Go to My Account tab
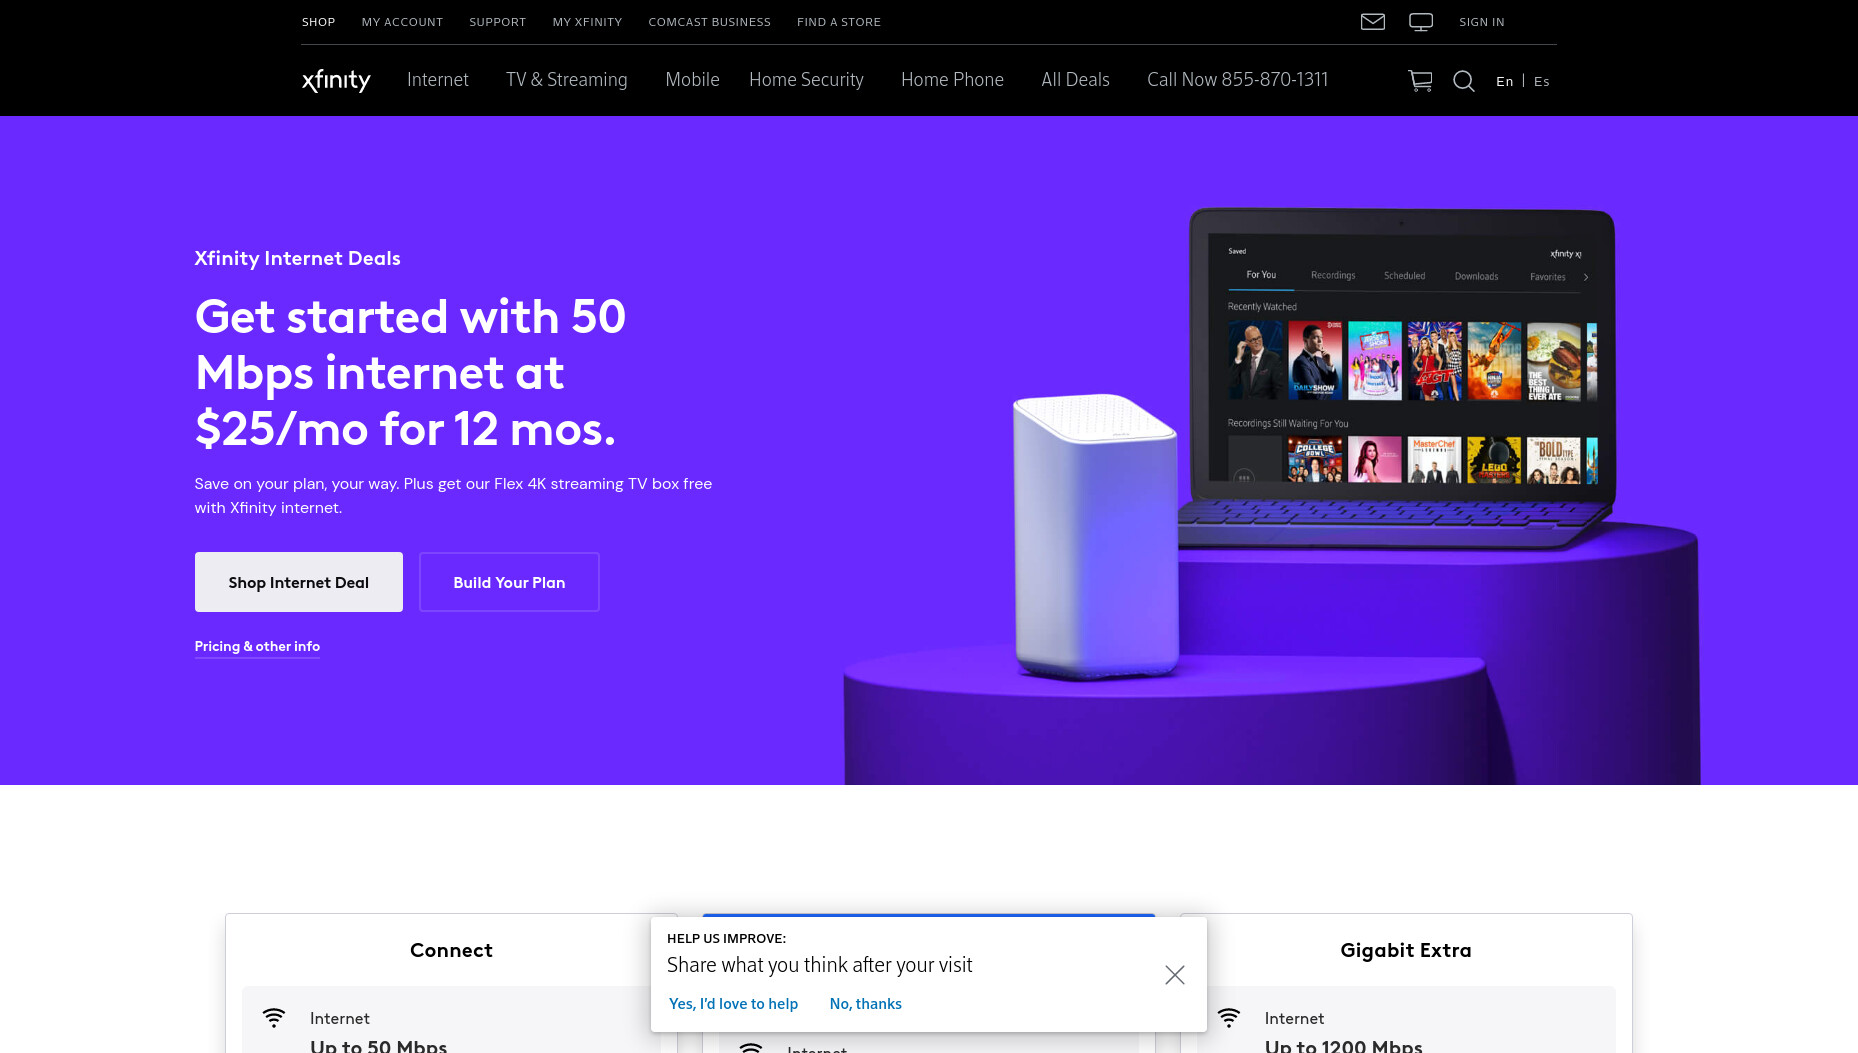Viewport: 1858px width, 1053px height. tap(402, 22)
